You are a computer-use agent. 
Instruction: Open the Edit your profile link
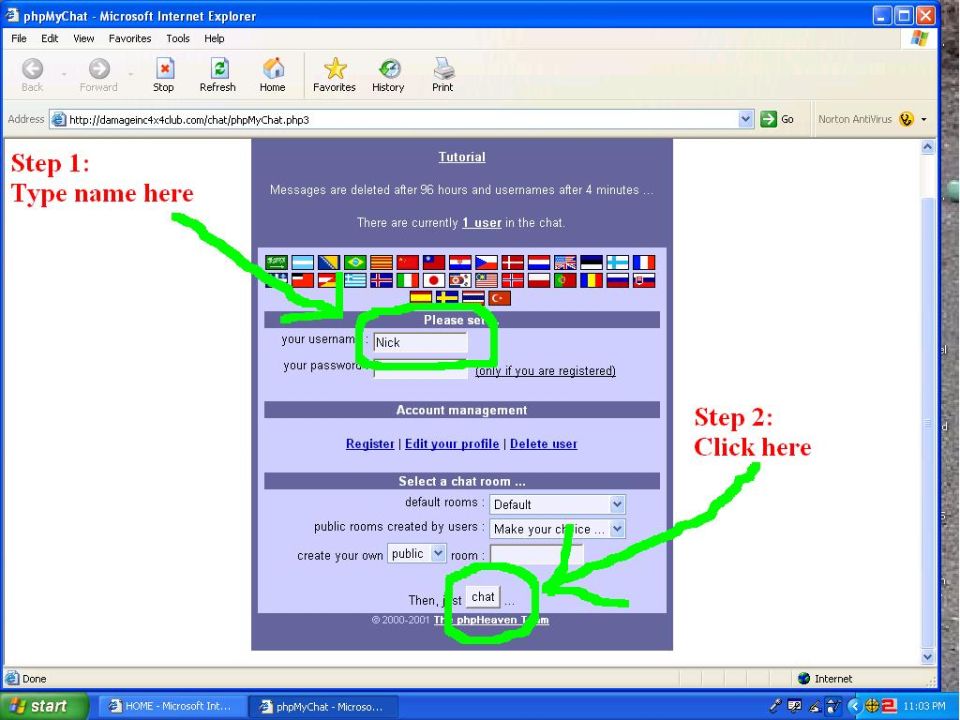pyautogui.click(x=452, y=444)
